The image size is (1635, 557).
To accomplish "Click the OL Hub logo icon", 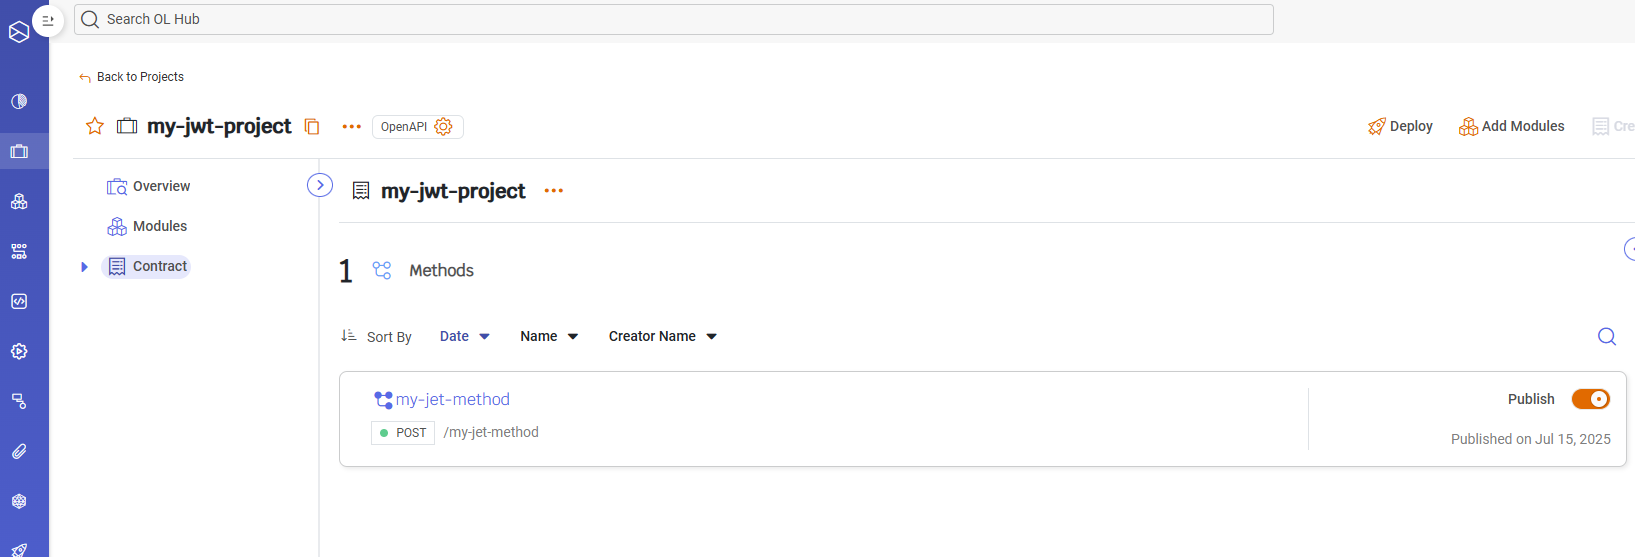I will (x=18, y=32).
